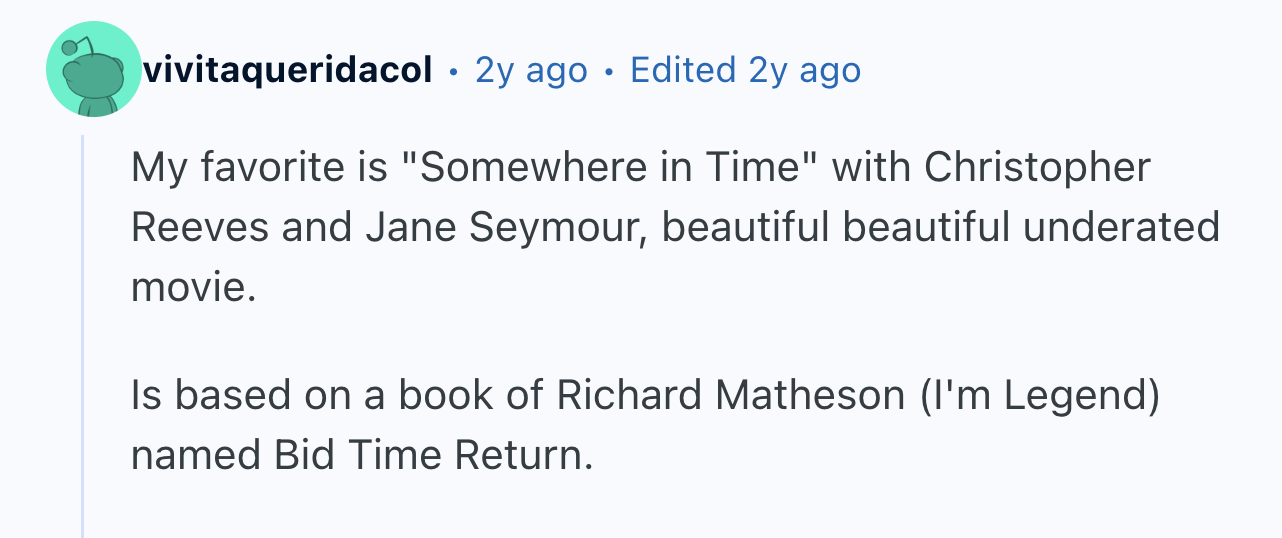The width and height of the screenshot is (1282, 538).
Task: Open vivitaqueridacol's user profile
Action: 288,70
